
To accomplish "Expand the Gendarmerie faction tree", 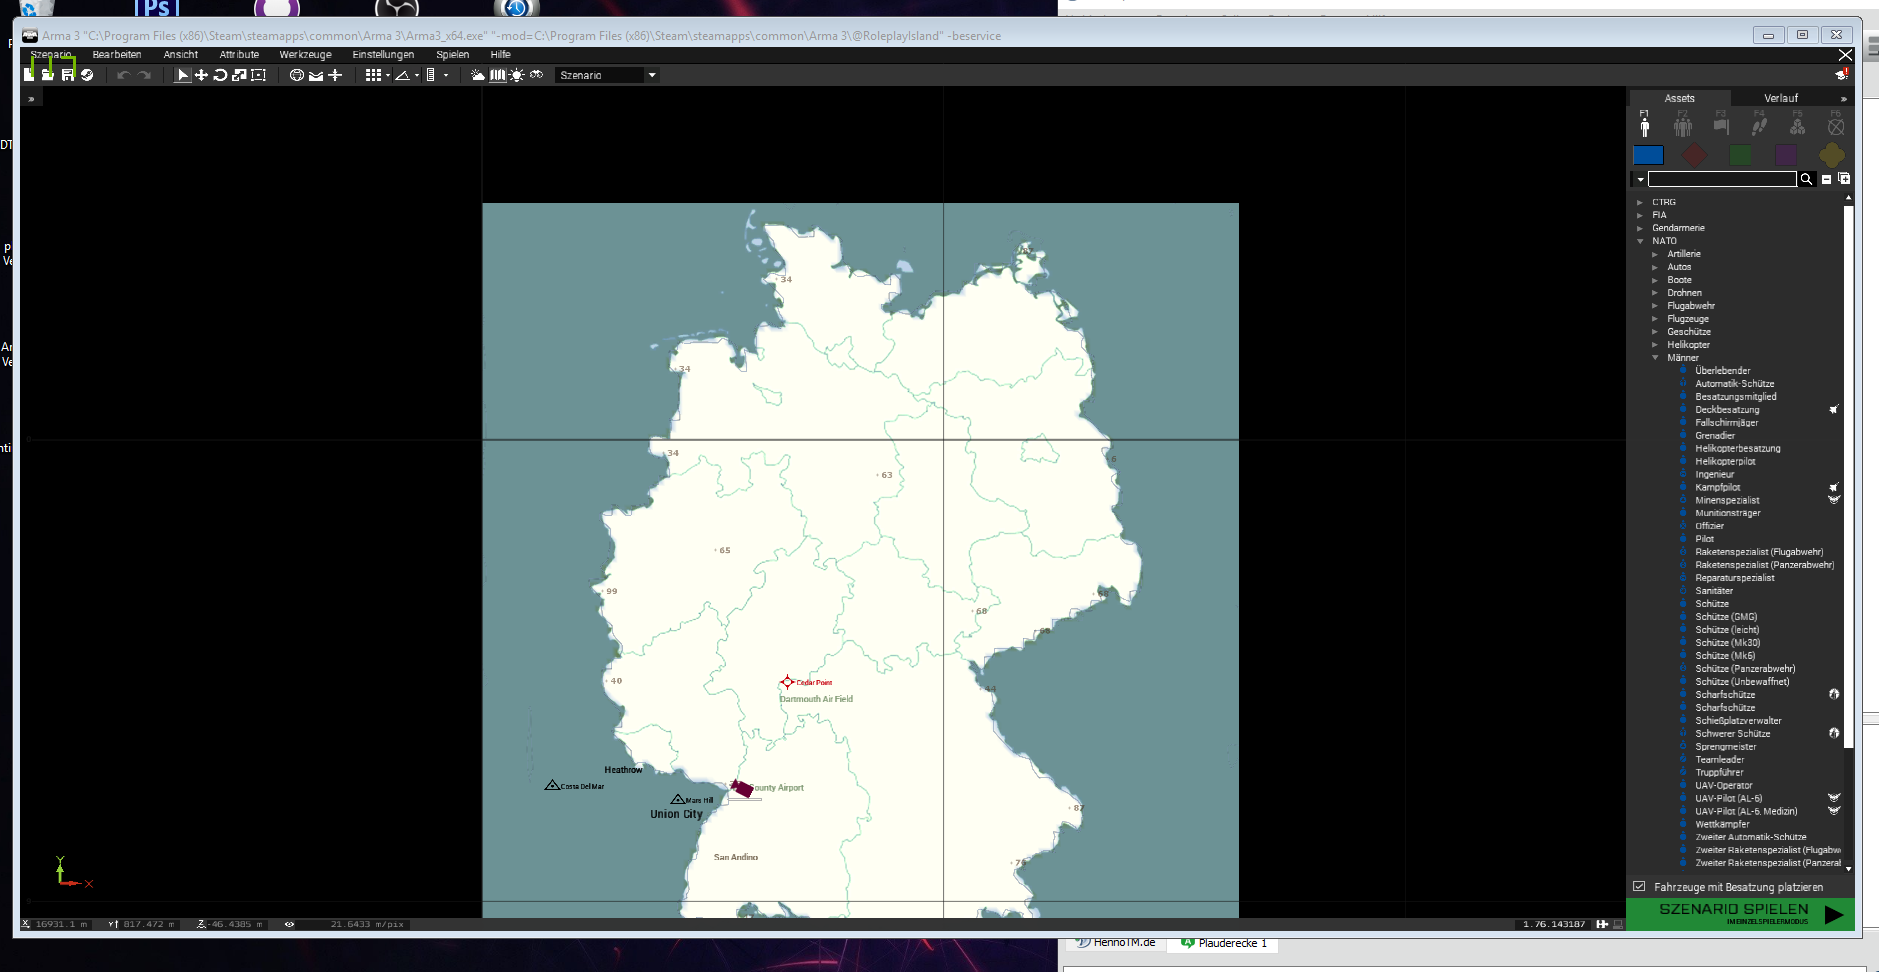I will tap(1640, 228).
